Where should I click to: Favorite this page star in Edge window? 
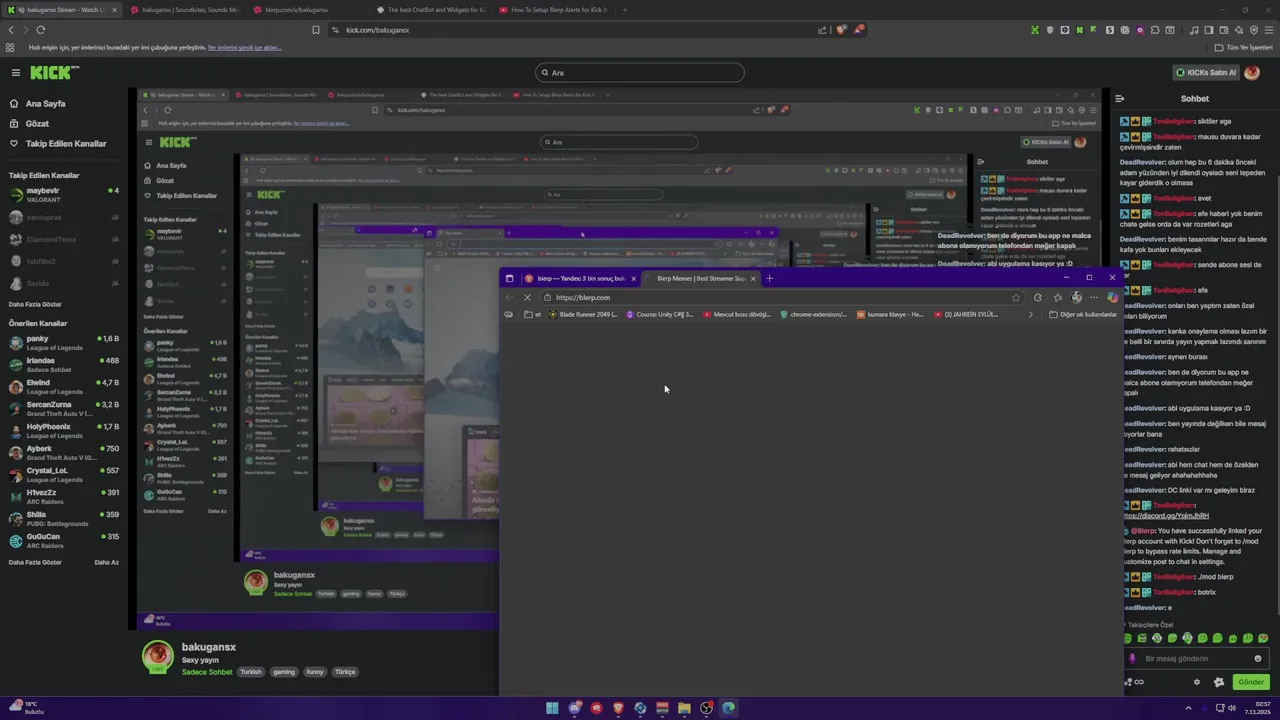(x=1016, y=297)
